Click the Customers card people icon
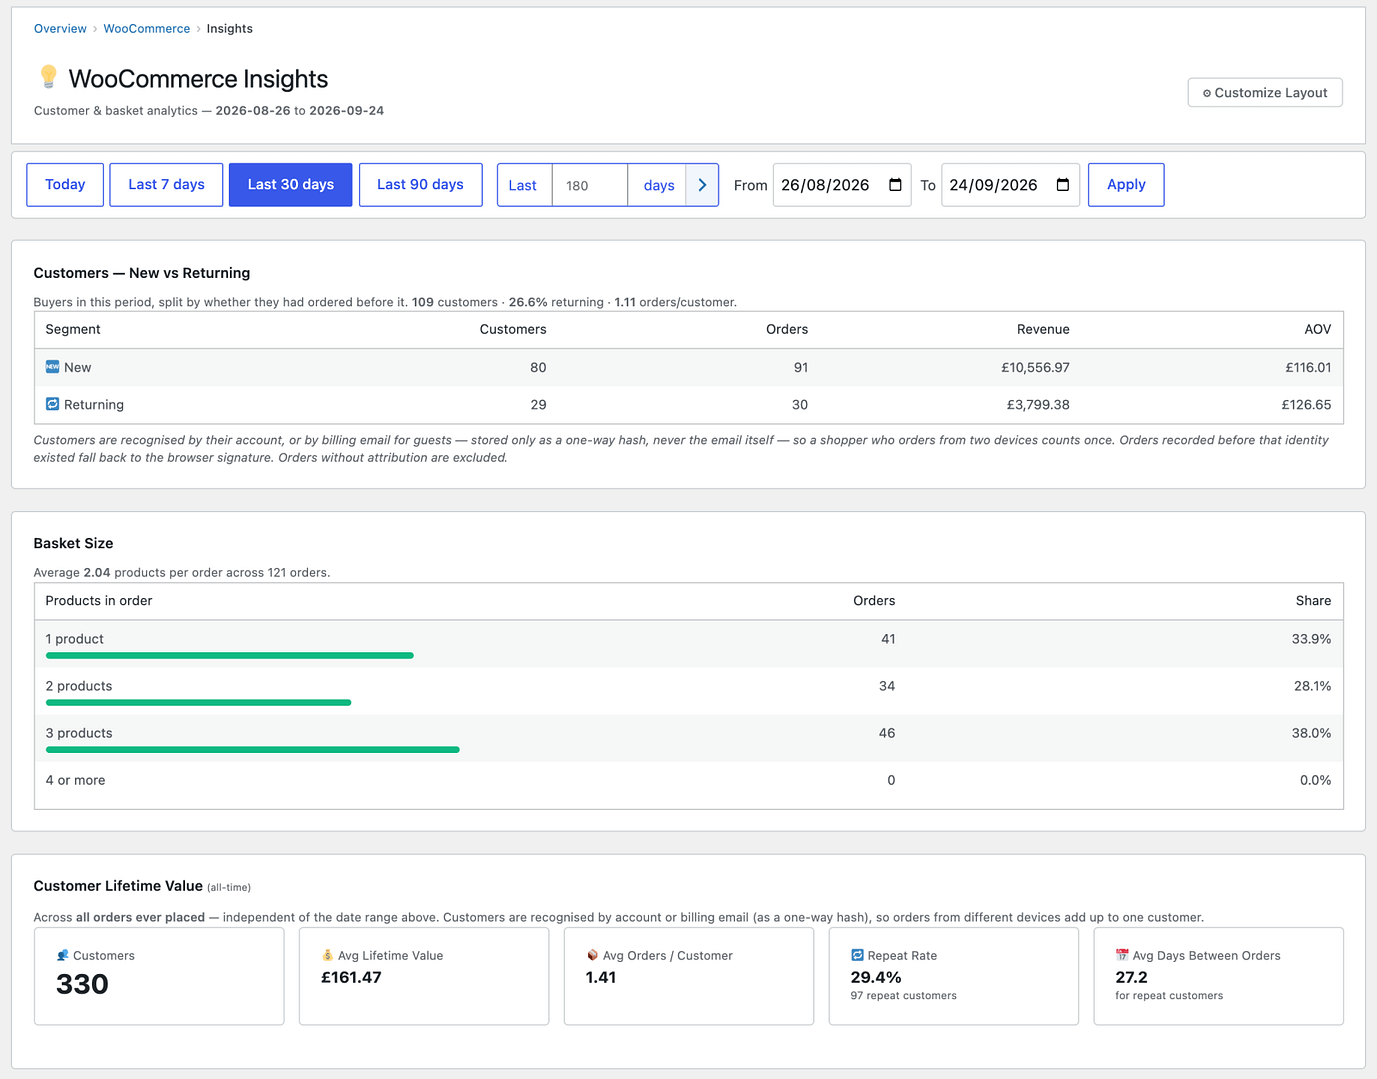This screenshot has width=1377, height=1079. (x=63, y=955)
